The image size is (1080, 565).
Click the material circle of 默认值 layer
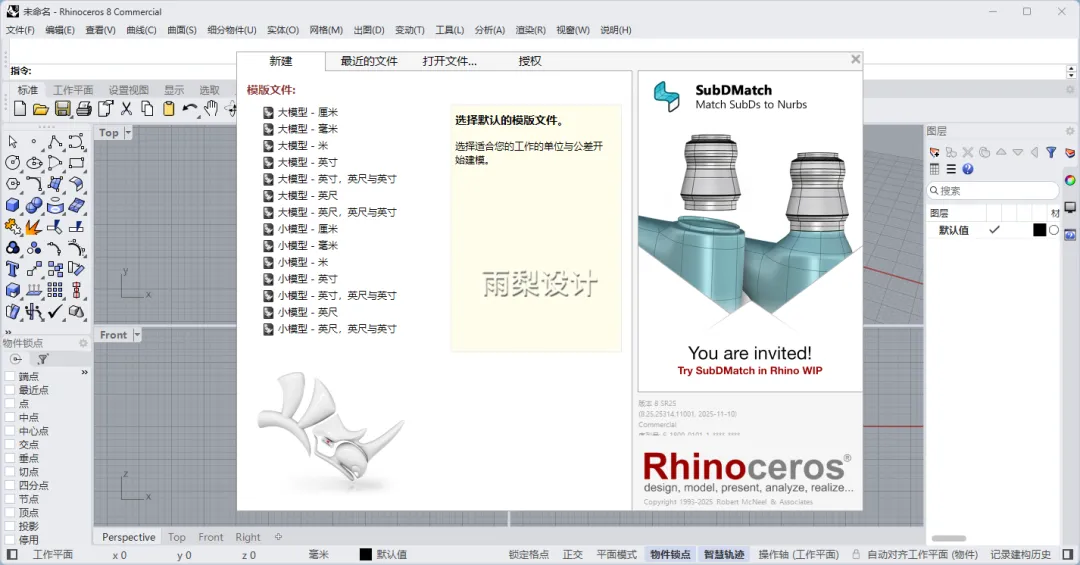click(1054, 230)
